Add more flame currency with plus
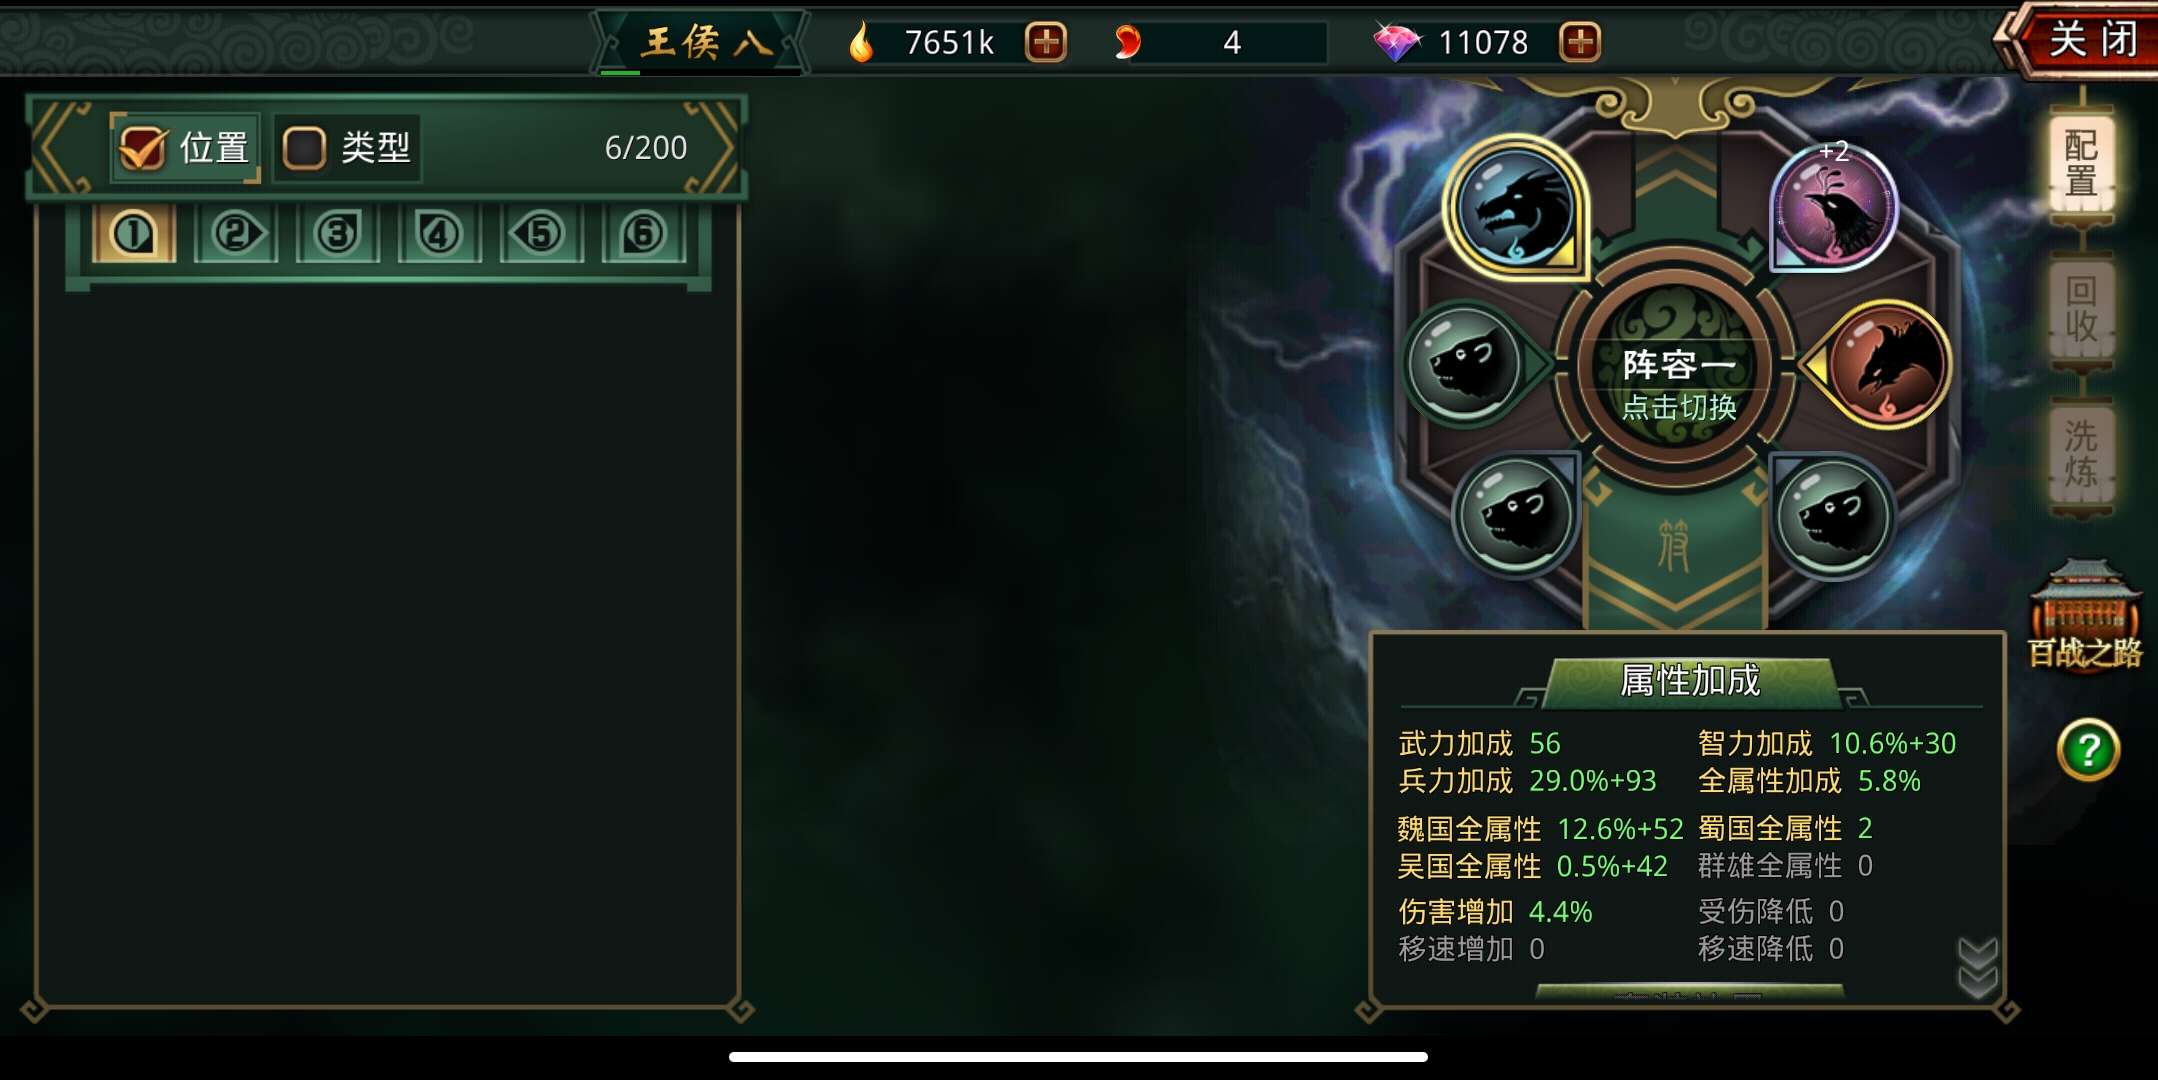 point(1046,42)
